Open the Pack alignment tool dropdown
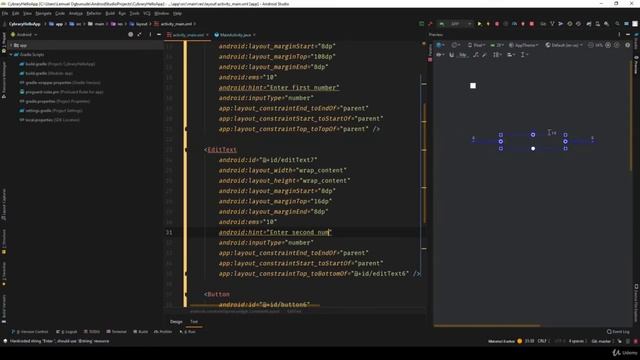The width and height of the screenshot is (640, 360). tap(498, 55)
